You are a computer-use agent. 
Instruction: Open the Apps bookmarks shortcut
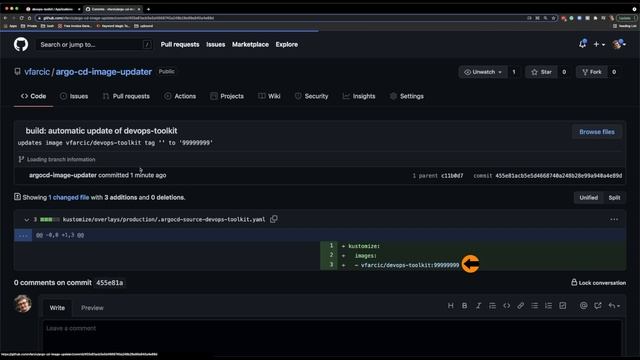pyautogui.click(x=11, y=26)
